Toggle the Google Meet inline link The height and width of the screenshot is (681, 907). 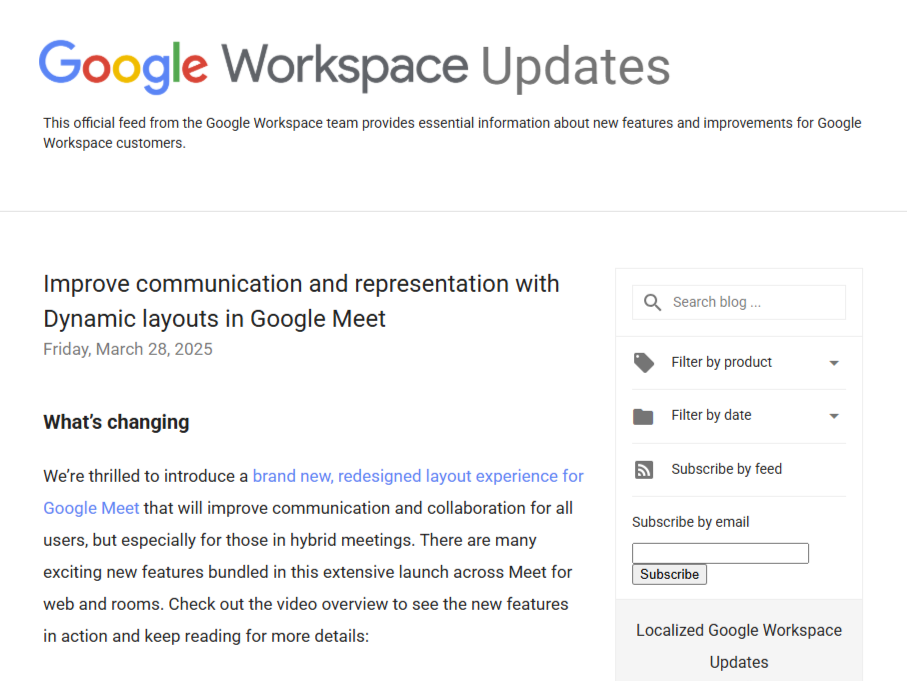click(91, 508)
